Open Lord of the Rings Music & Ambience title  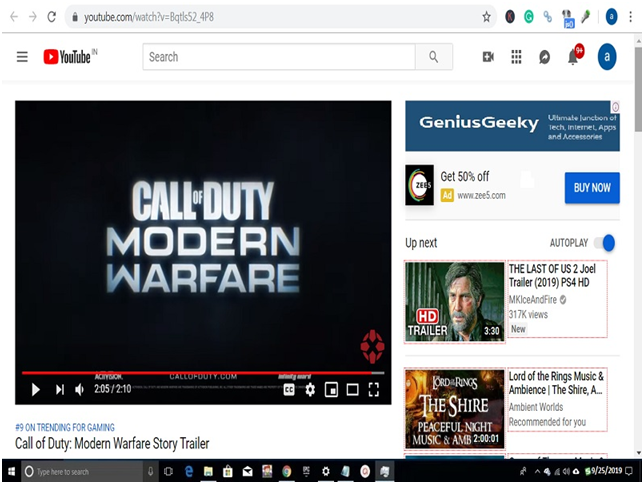pos(556,383)
